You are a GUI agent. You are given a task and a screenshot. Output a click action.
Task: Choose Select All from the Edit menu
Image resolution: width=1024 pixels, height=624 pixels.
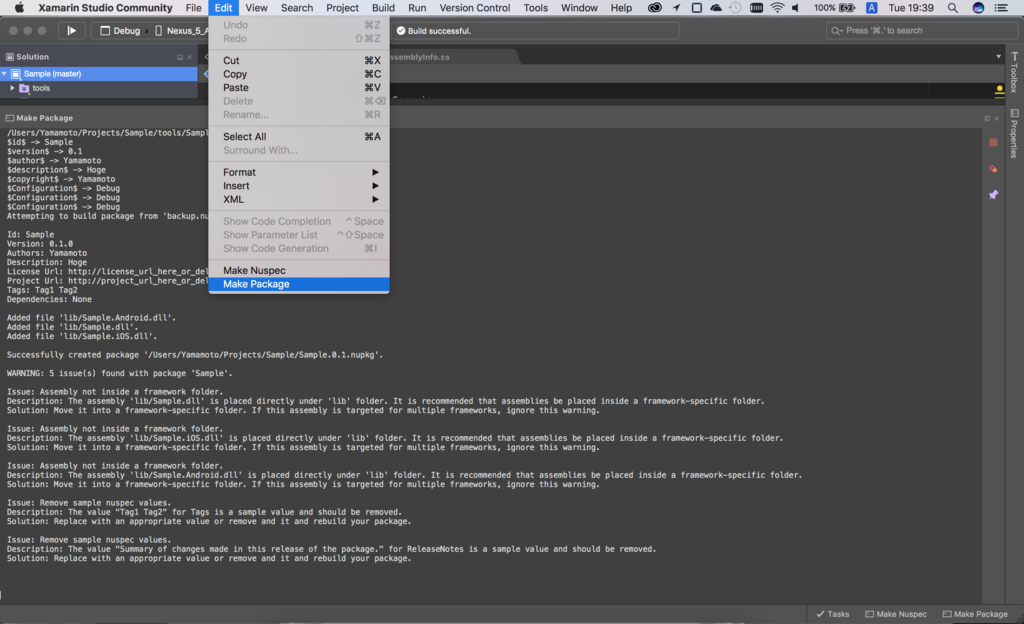pyautogui.click(x=299, y=136)
